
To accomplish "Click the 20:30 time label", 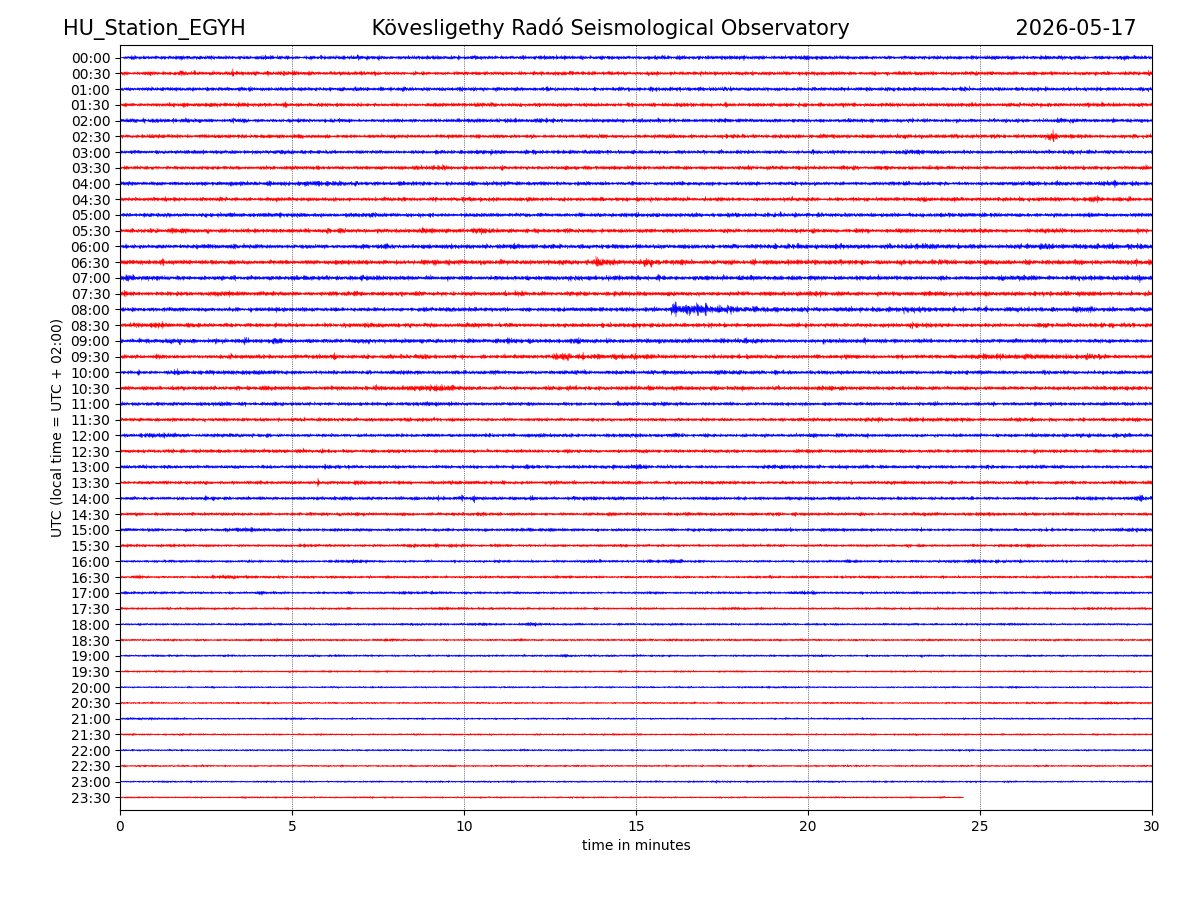I will point(90,703).
